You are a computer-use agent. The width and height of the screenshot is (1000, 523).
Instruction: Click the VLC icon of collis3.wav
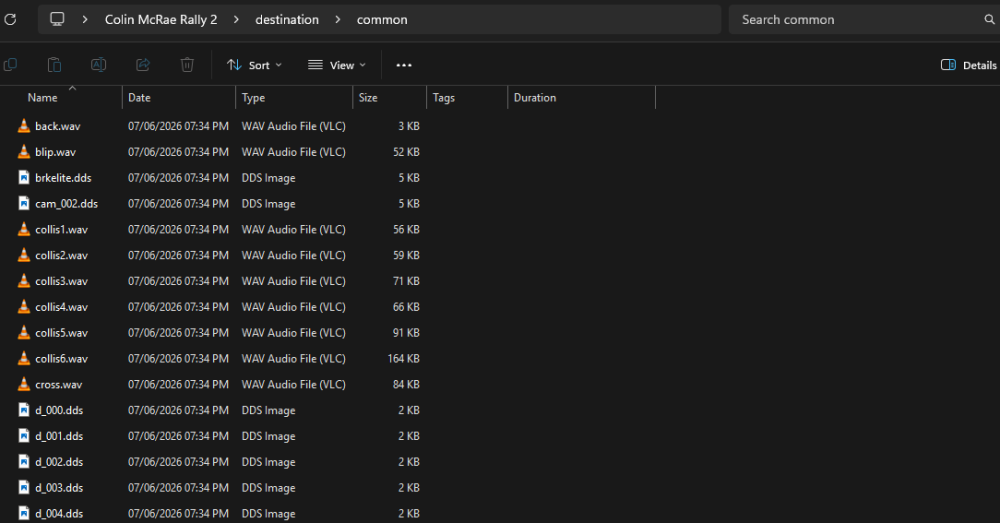[x=24, y=281]
